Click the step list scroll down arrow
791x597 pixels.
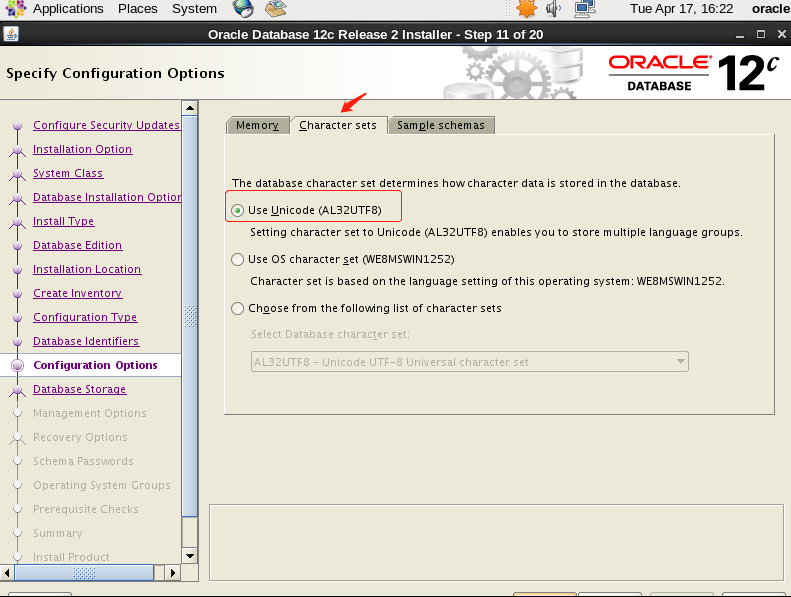pyautogui.click(x=190, y=556)
